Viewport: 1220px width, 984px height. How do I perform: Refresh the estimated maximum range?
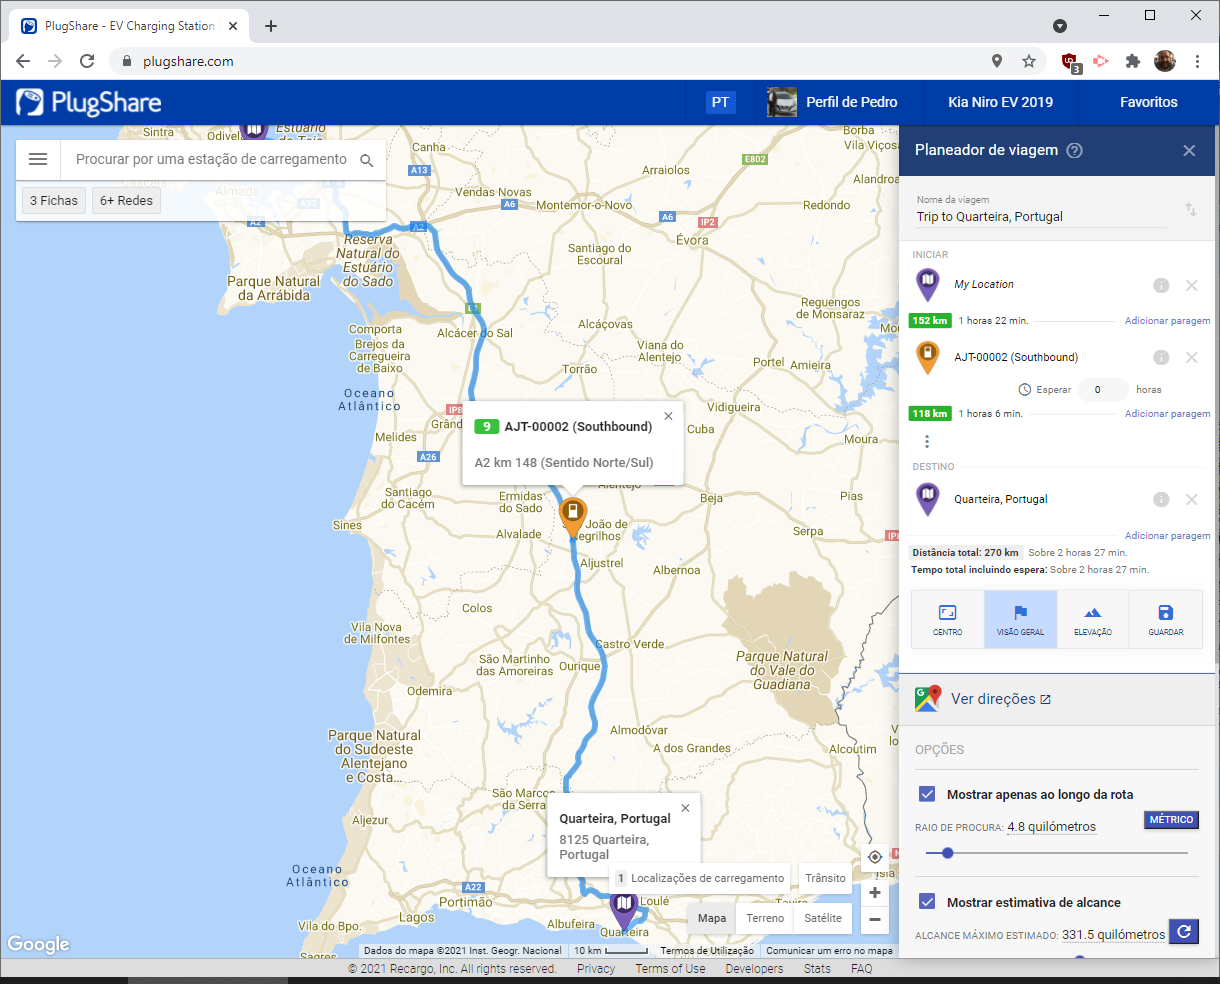[1183, 932]
